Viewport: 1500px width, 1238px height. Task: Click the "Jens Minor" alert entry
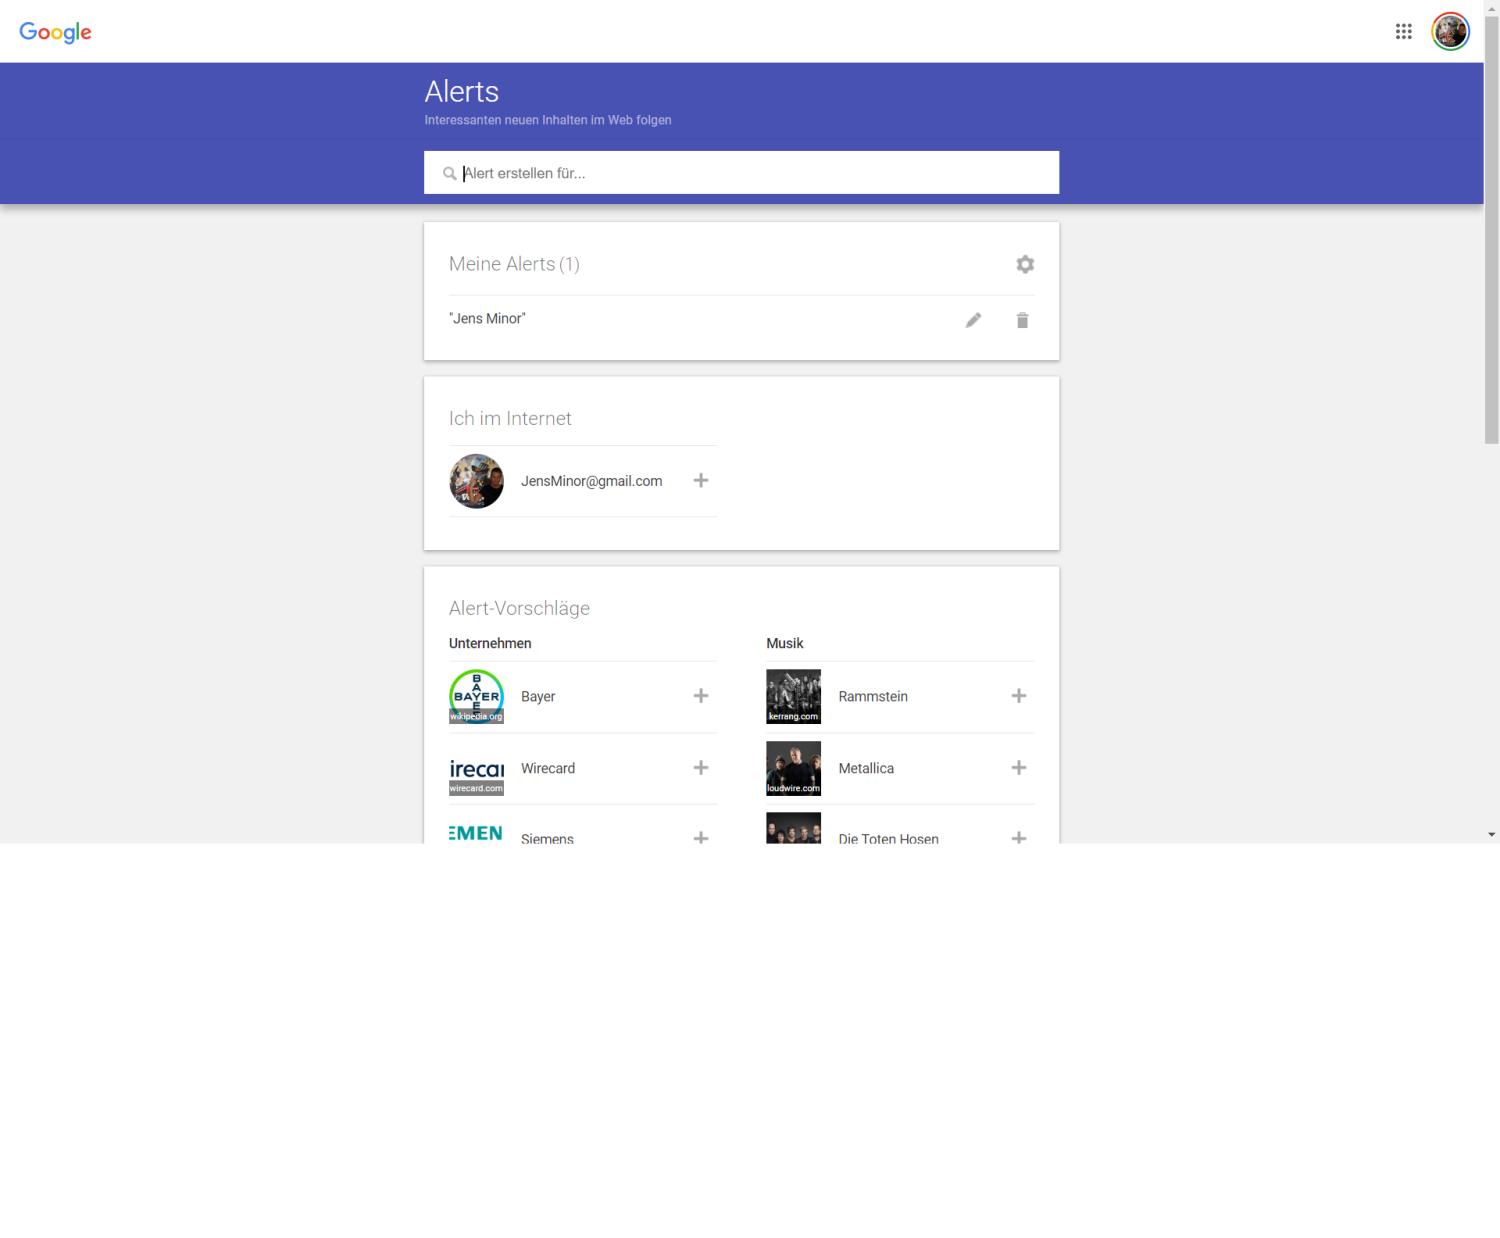tap(488, 319)
